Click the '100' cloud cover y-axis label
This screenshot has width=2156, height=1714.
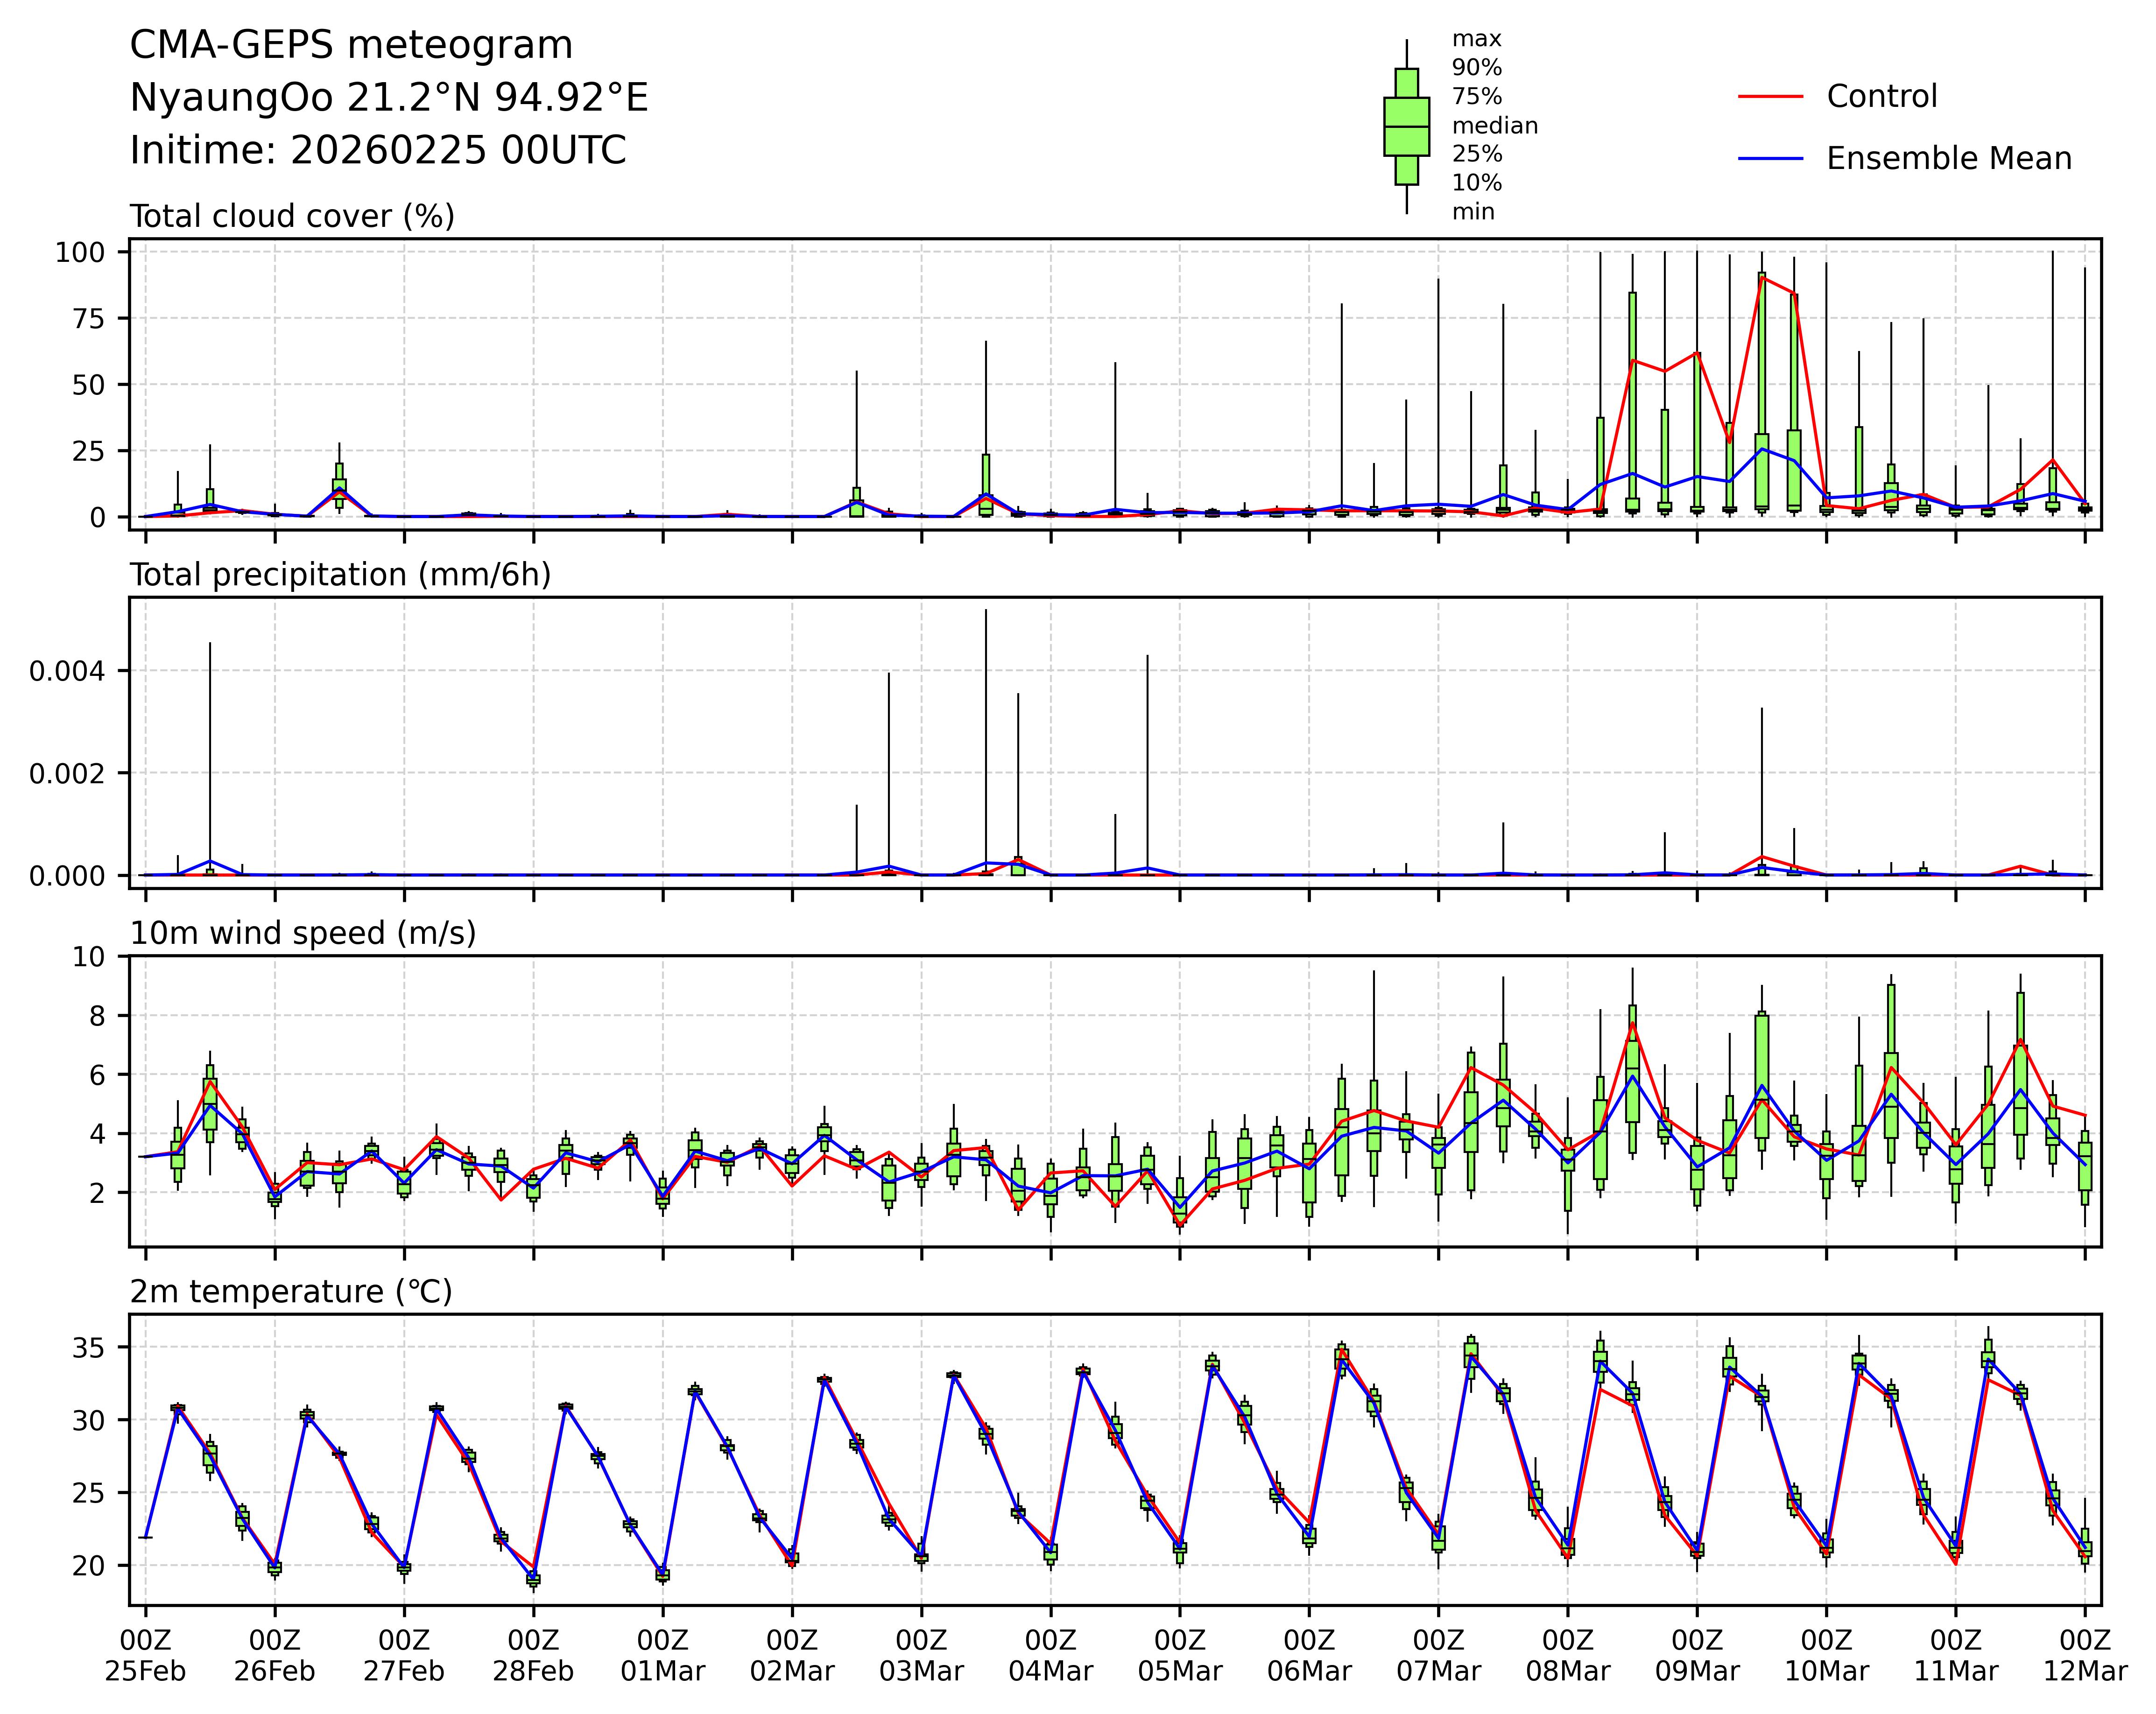click(79, 252)
